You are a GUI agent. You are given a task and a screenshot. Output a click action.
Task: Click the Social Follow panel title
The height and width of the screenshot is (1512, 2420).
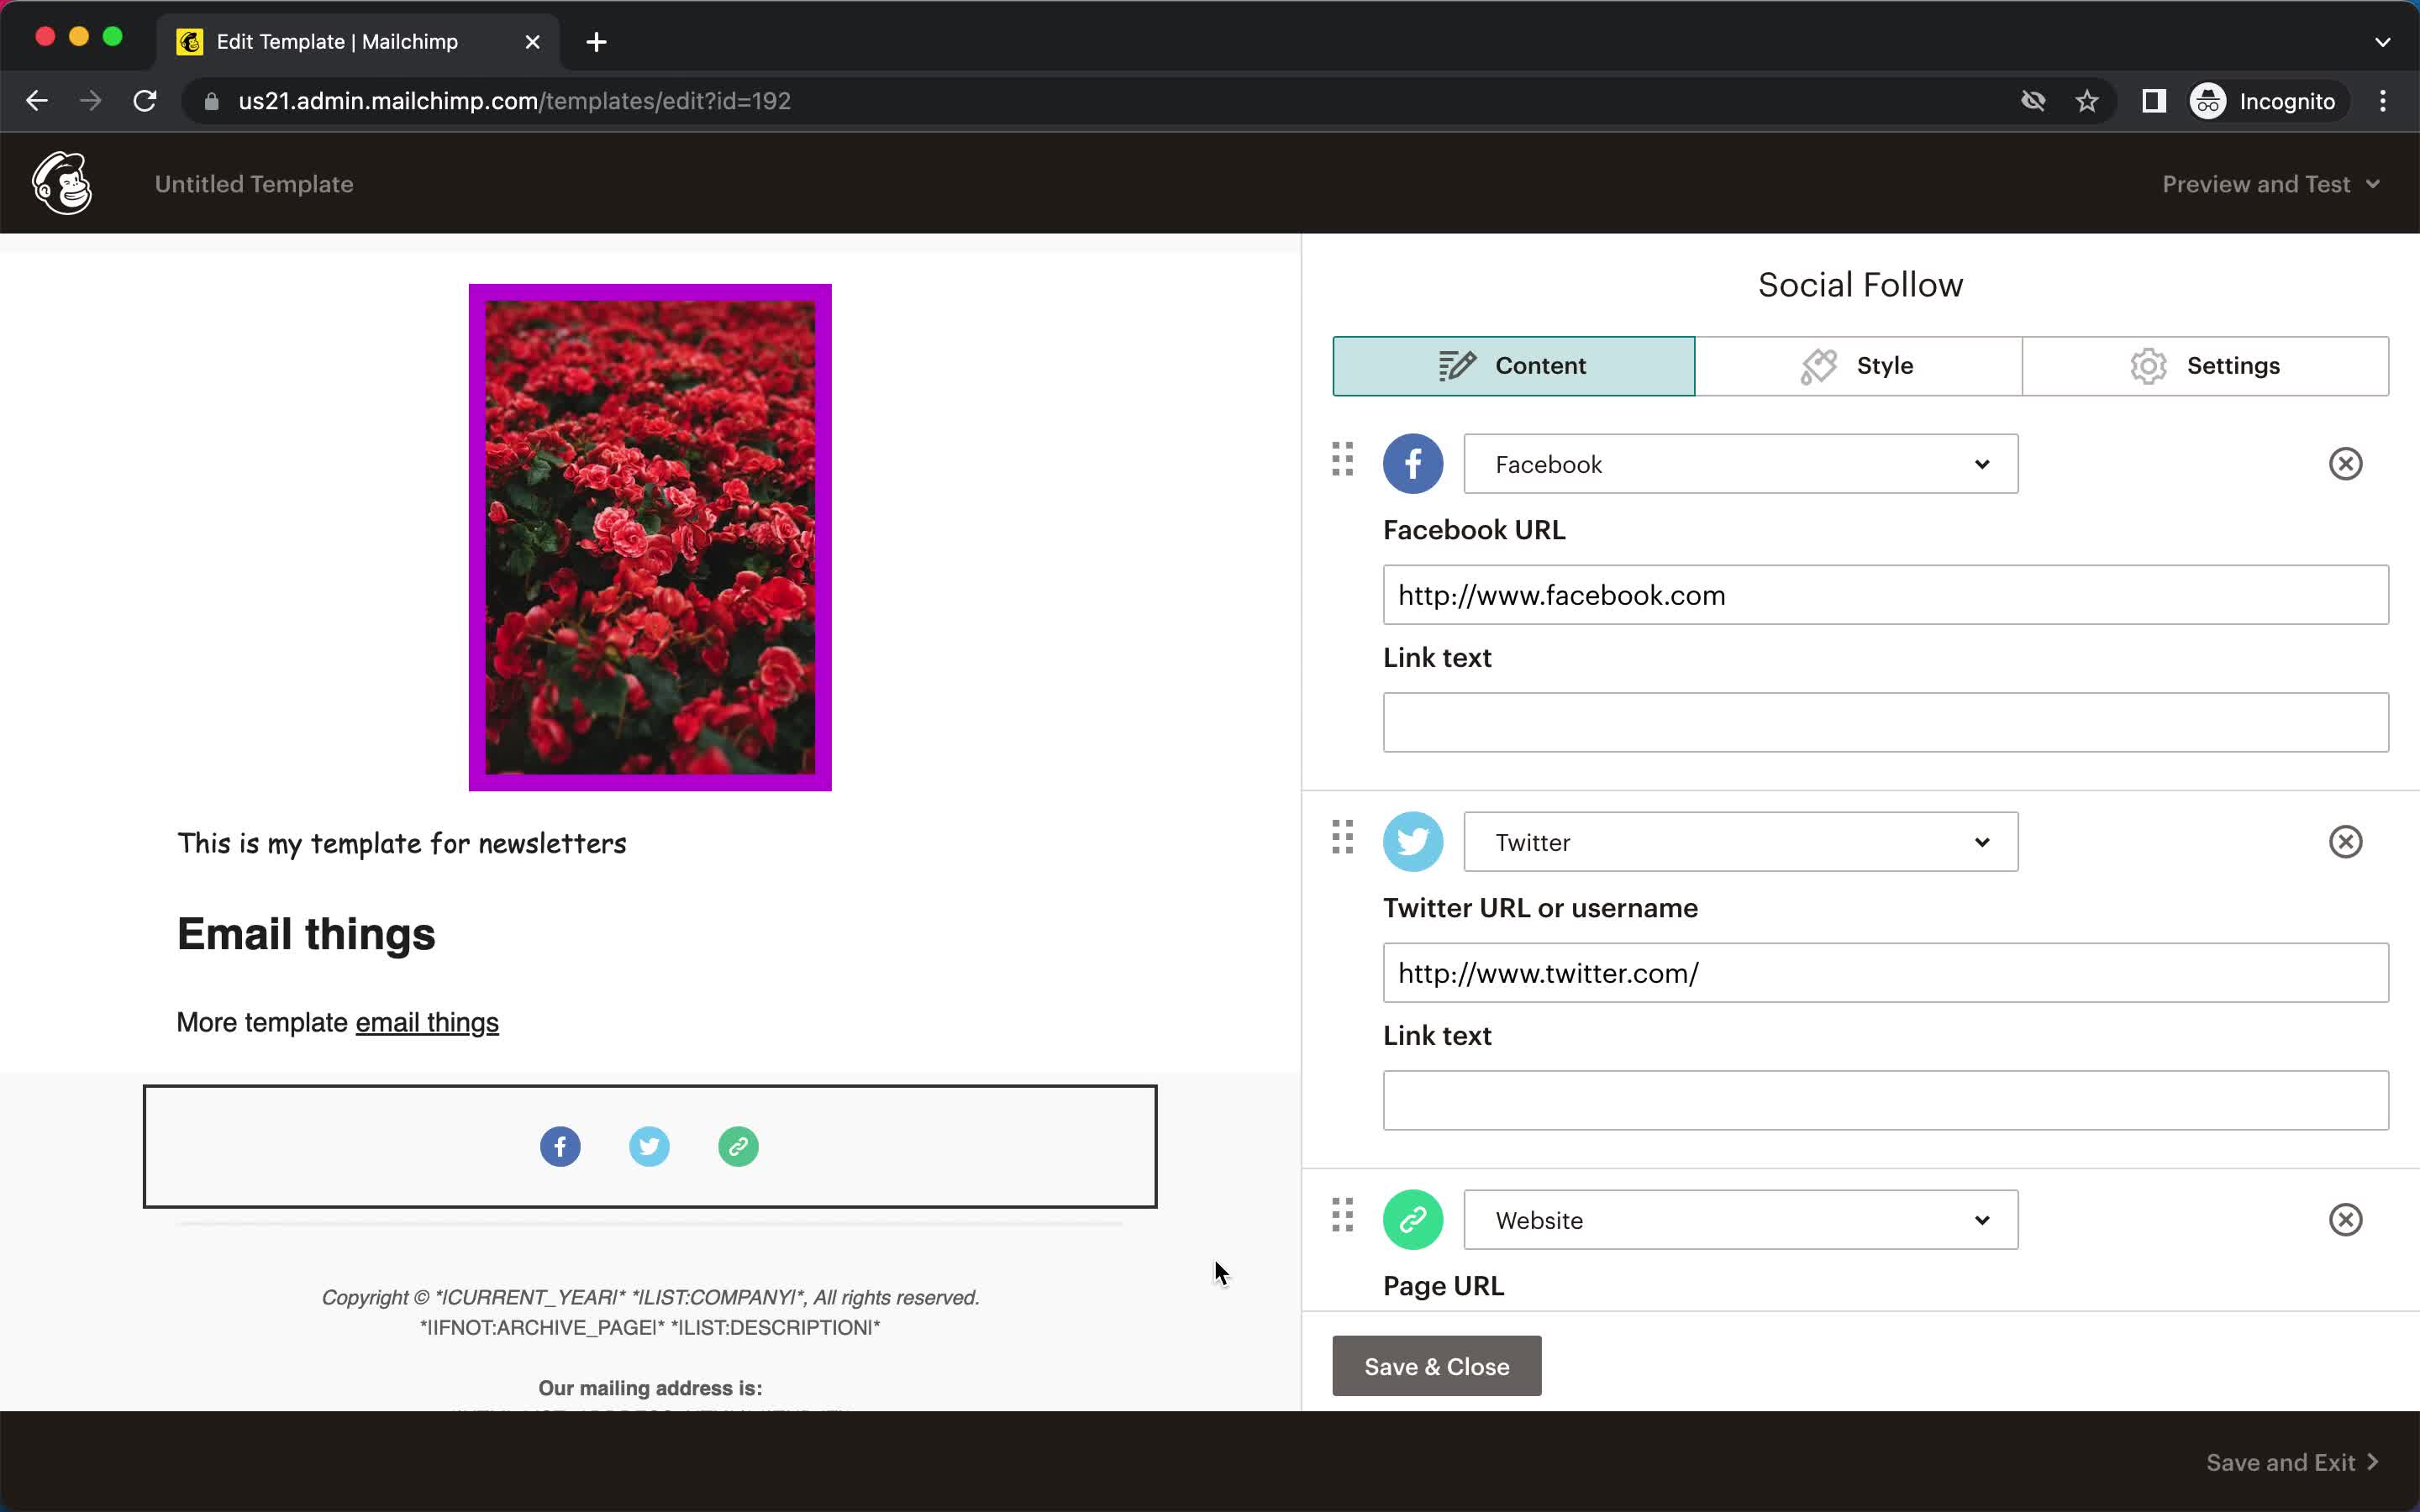(x=1860, y=285)
